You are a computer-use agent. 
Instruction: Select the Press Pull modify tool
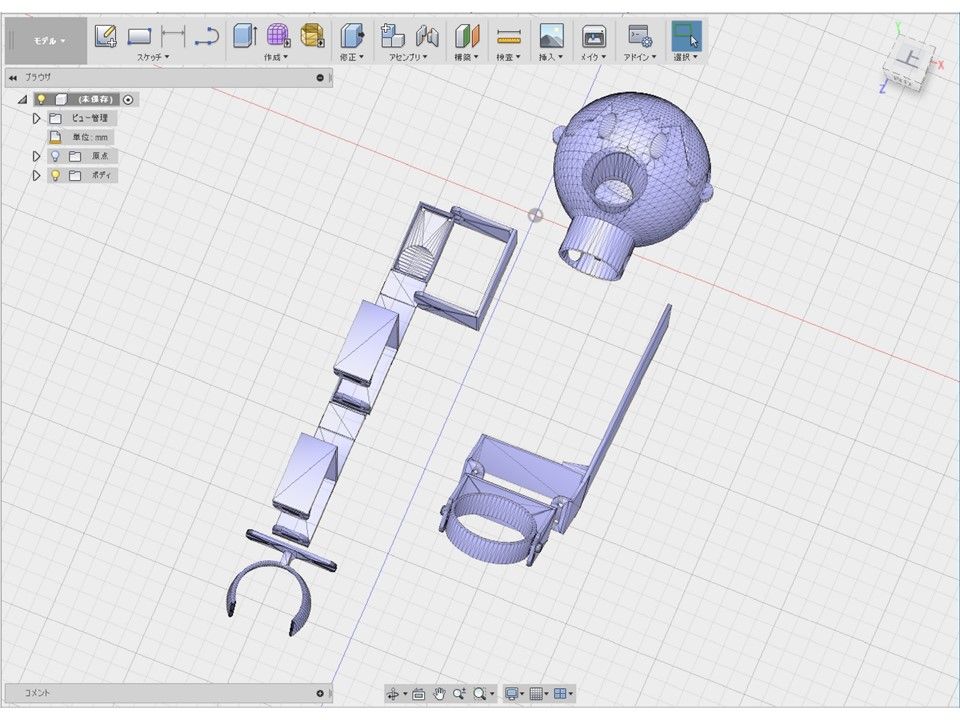(352, 36)
